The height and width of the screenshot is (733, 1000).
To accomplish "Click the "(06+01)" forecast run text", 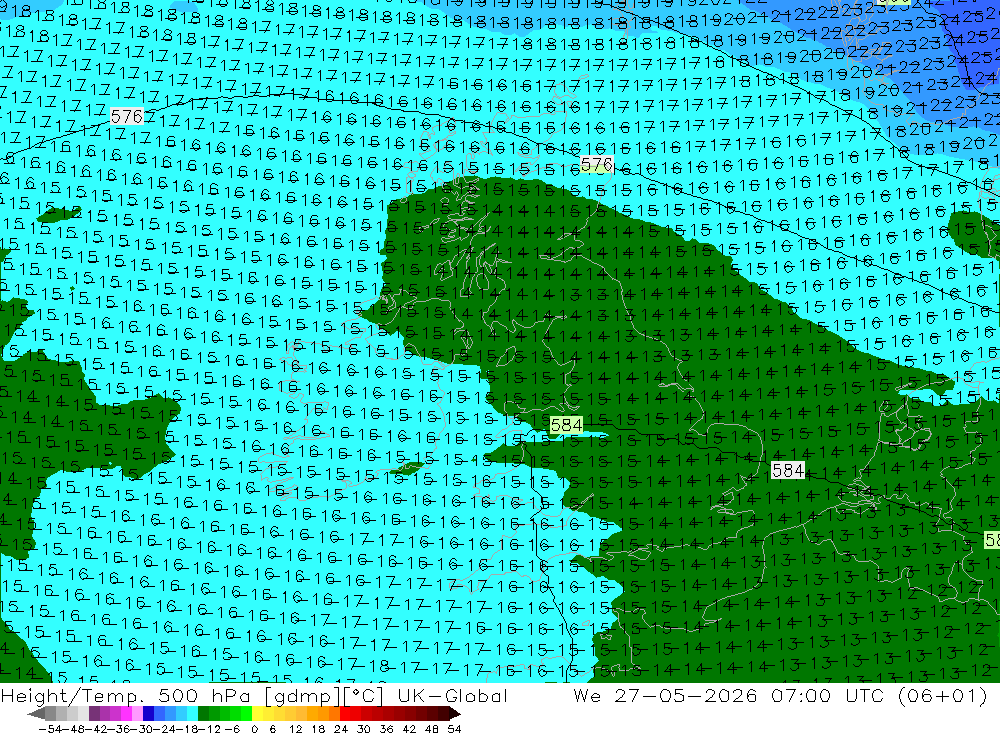I will tap(942, 696).
